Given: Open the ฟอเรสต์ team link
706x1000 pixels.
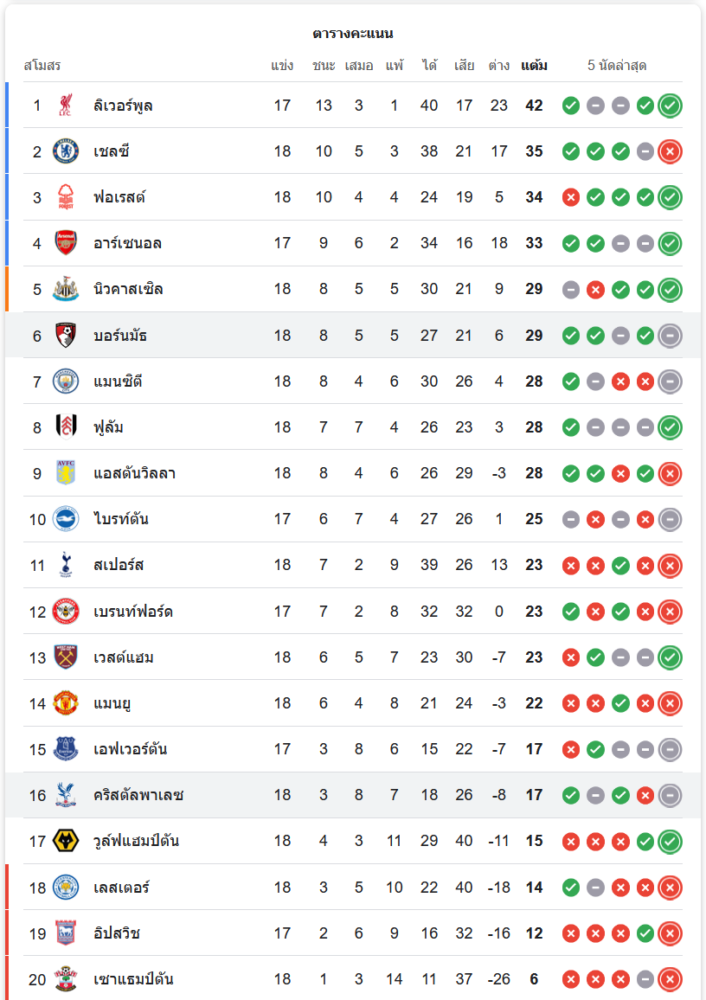Looking at the screenshot, I should (119, 197).
